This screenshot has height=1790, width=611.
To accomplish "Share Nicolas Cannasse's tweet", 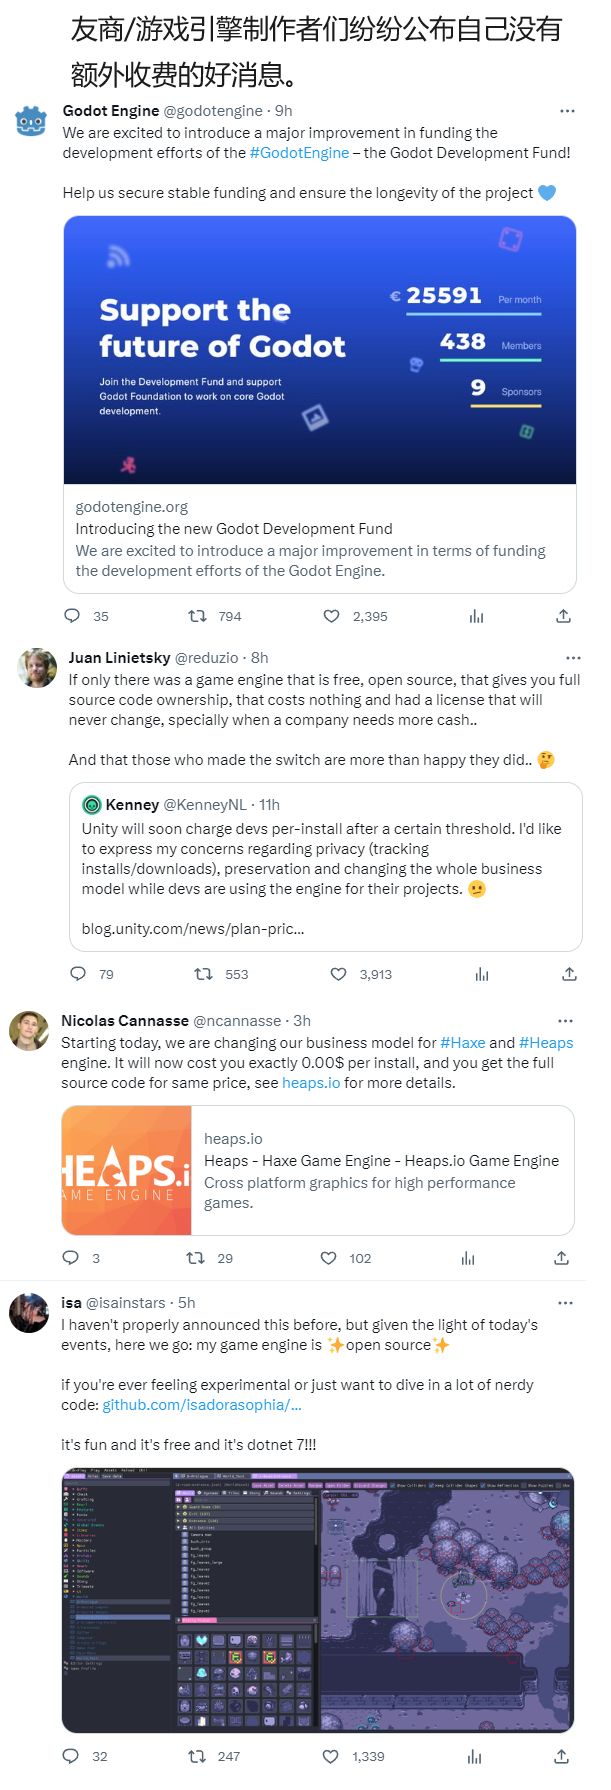I will 561,1258.
